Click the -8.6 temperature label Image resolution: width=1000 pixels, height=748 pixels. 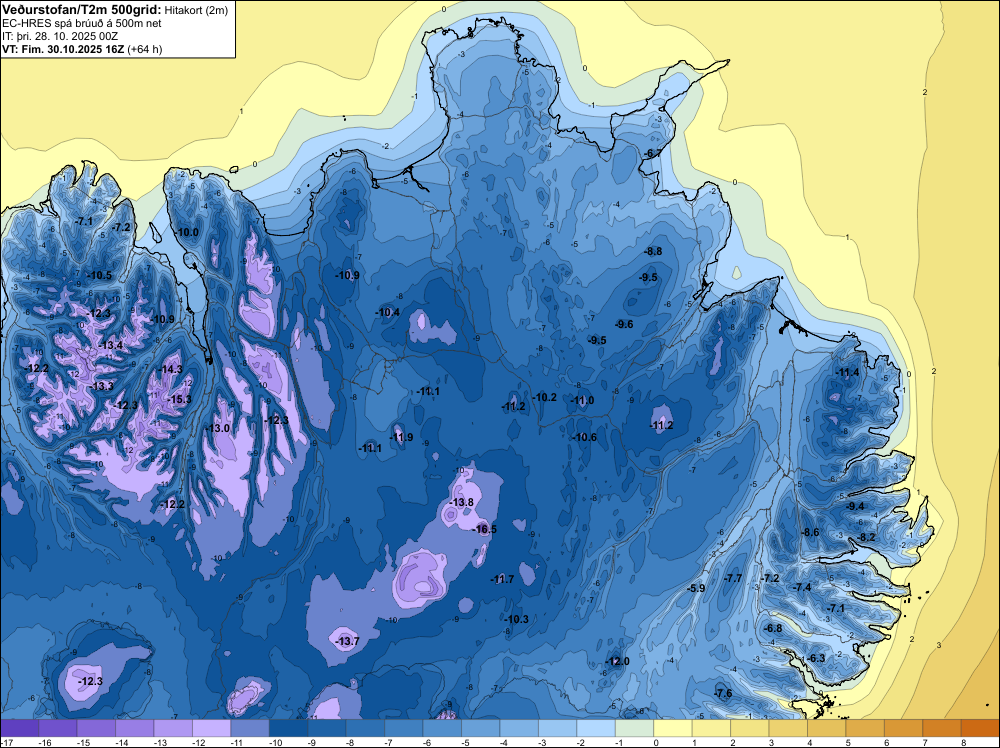(x=810, y=532)
